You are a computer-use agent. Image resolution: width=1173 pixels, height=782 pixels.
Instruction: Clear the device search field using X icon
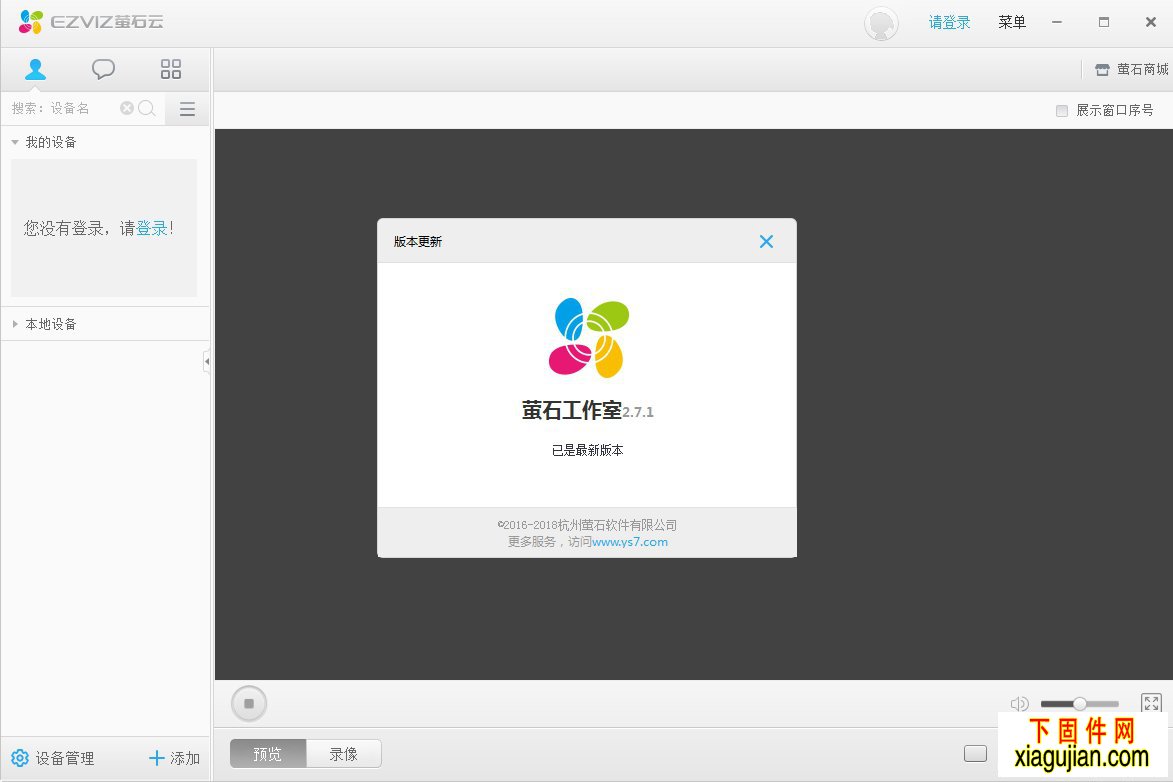coord(127,109)
